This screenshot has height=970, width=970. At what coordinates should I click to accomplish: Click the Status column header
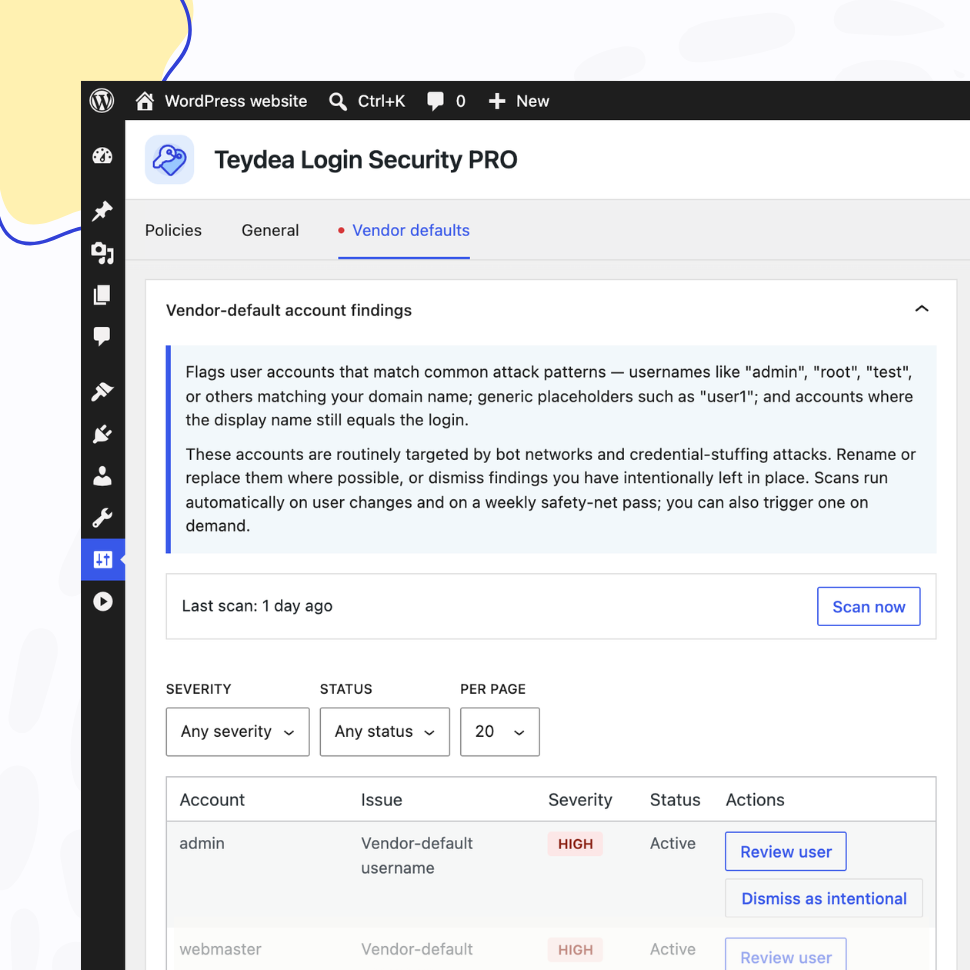pyautogui.click(x=675, y=800)
